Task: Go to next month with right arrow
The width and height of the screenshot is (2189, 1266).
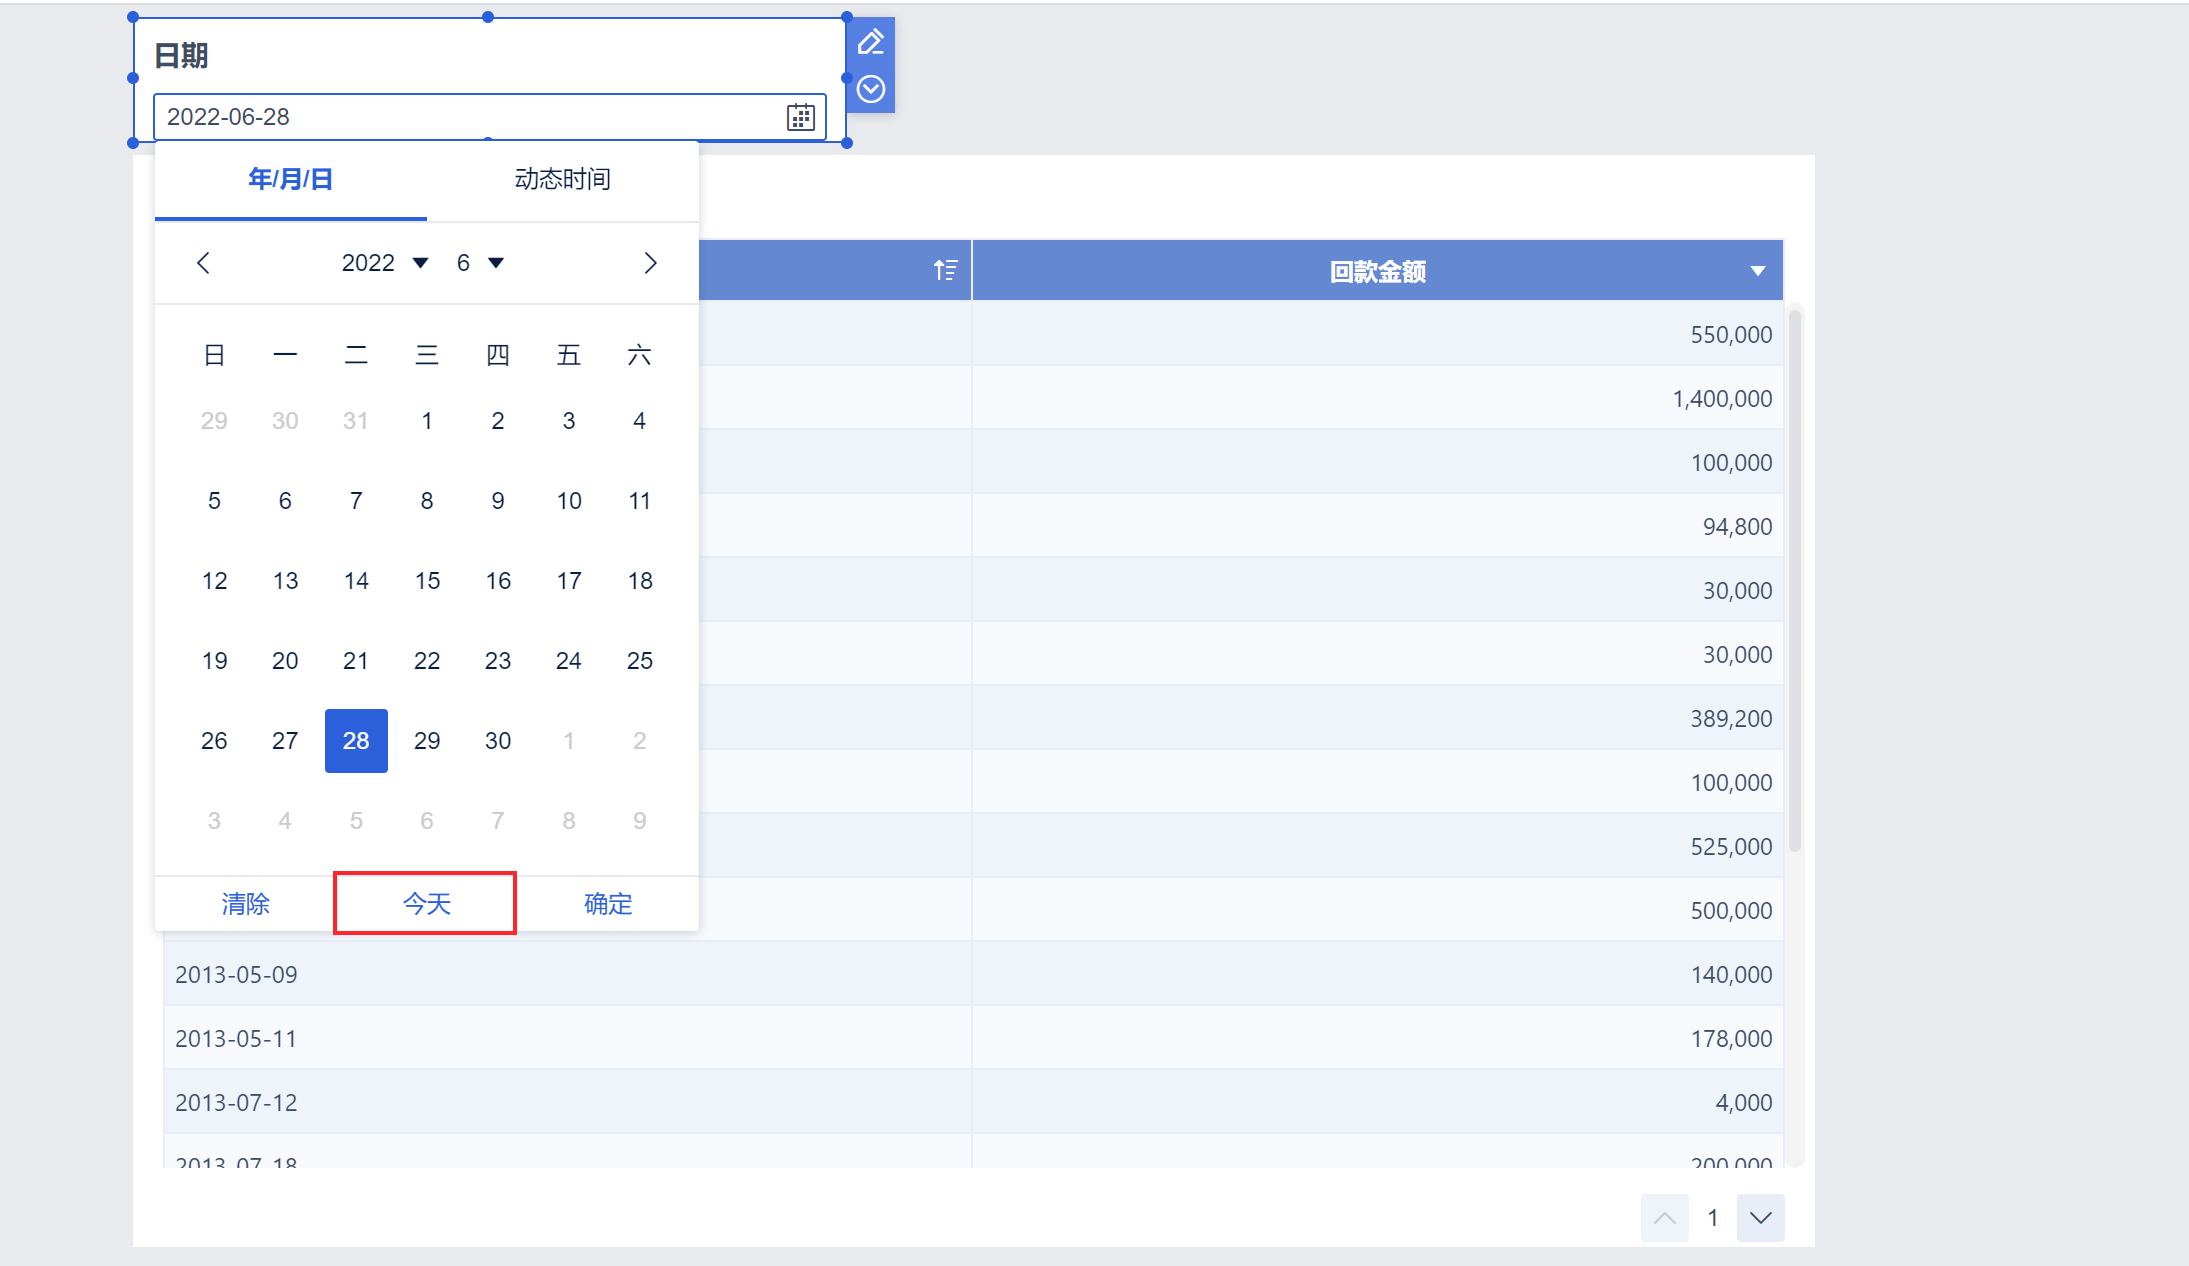Action: pos(650,263)
